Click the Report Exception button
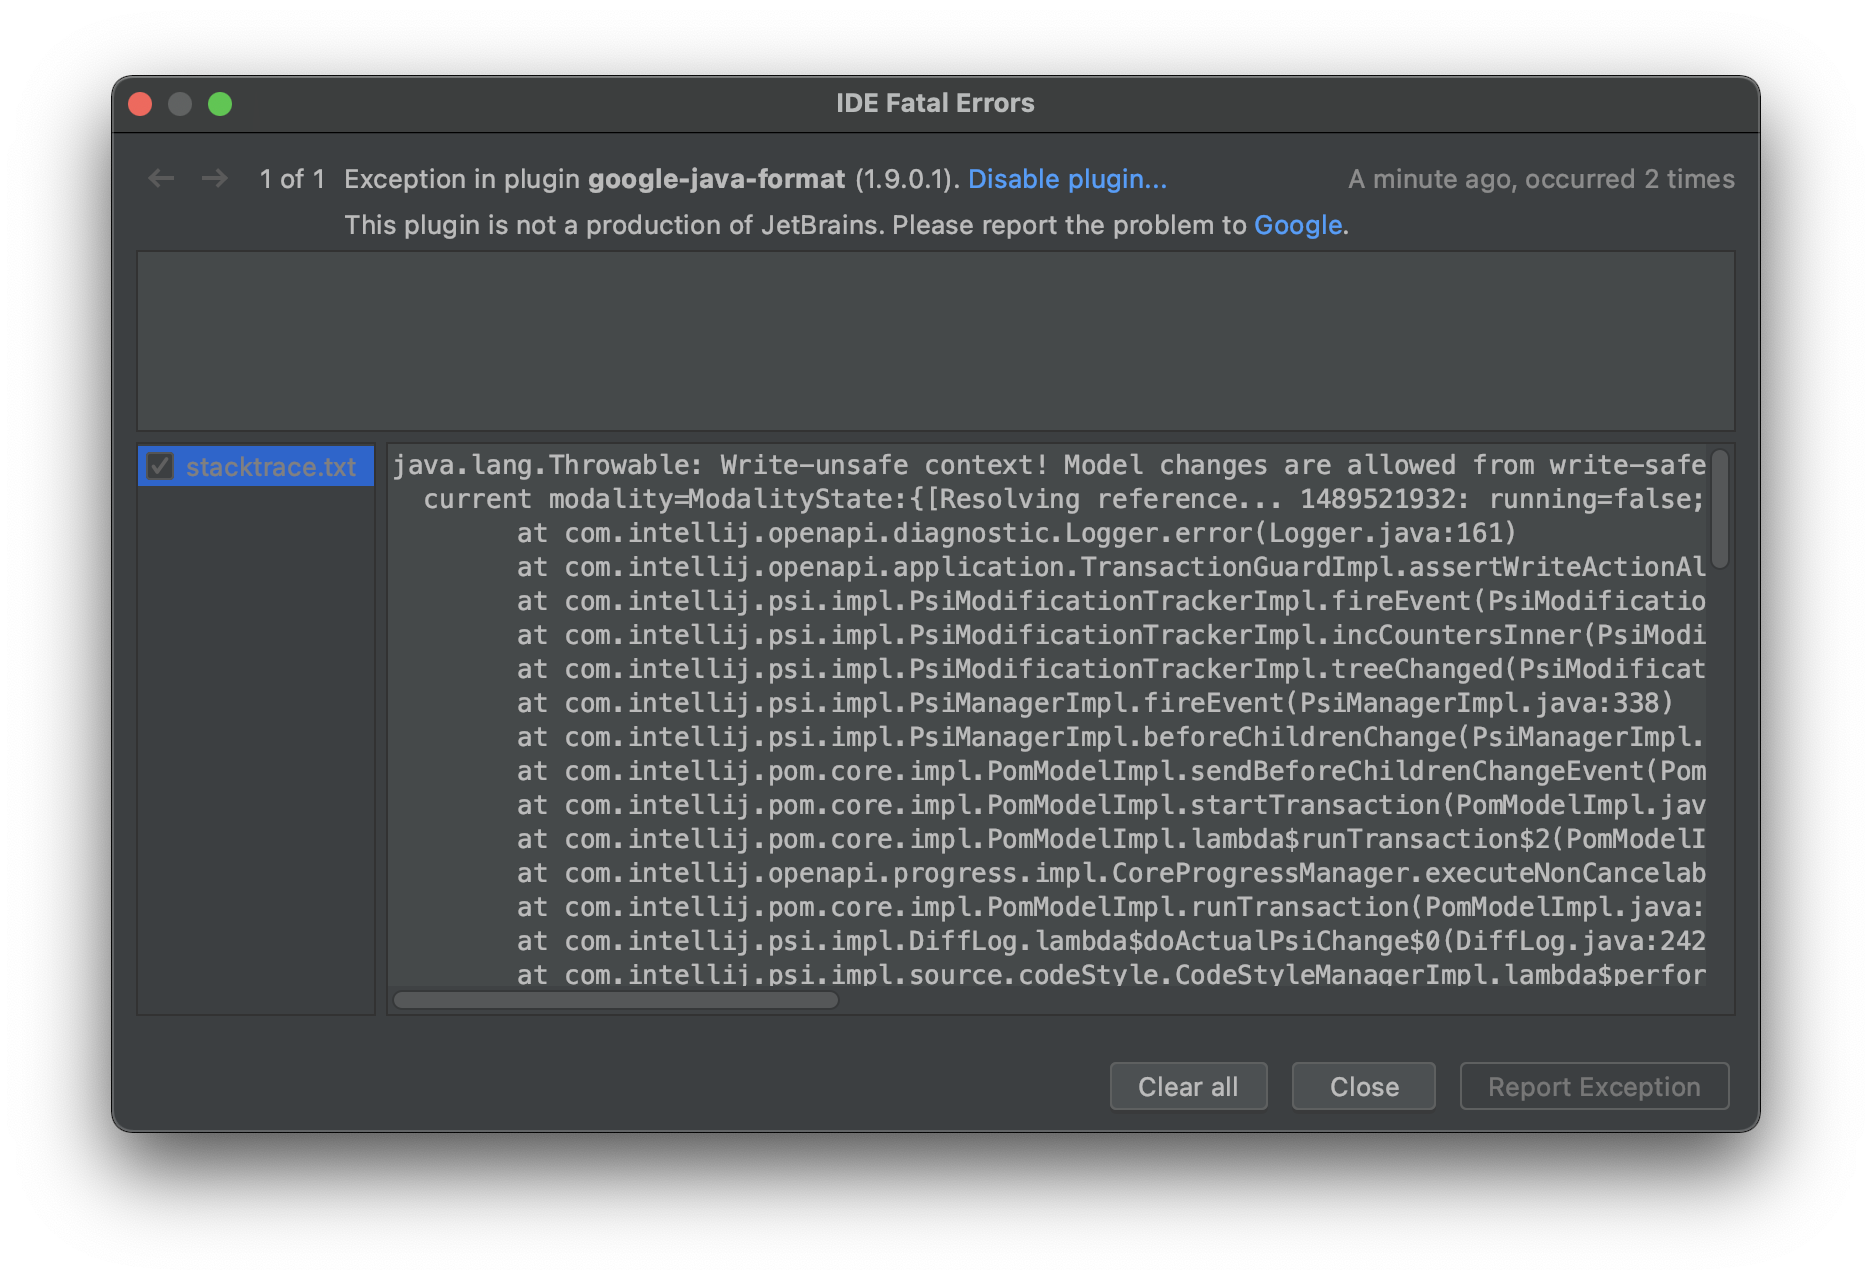 click(1593, 1086)
